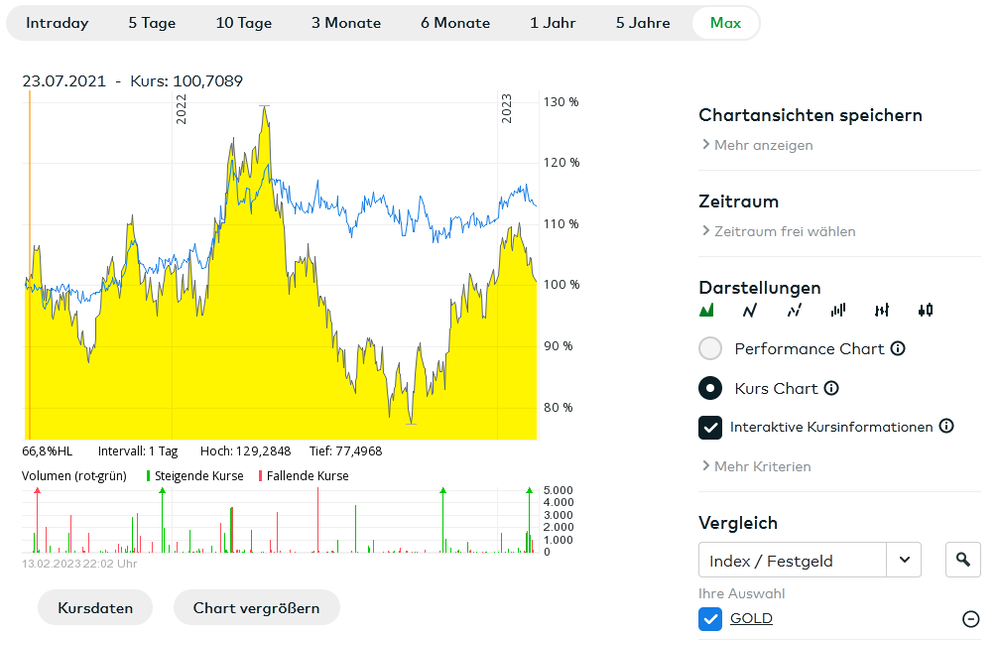The height and width of the screenshot is (648, 999).
Task: Switch to dashed line chart style icon
Action: tap(794, 311)
